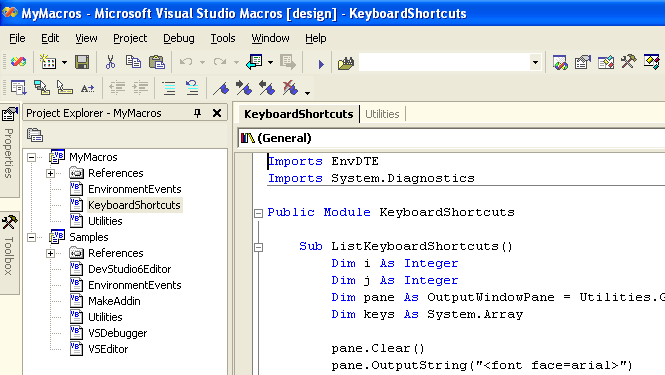Click the Decrease Indent icon
Image resolution: width=665 pixels, height=375 pixels.
point(117,88)
